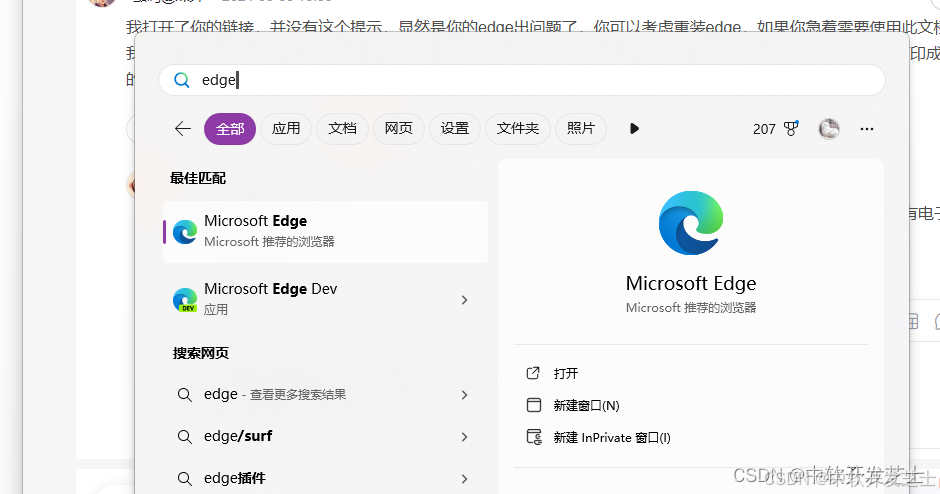
Task: Switch to the 网页 filter tab
Action: click(x=399, y=128)
